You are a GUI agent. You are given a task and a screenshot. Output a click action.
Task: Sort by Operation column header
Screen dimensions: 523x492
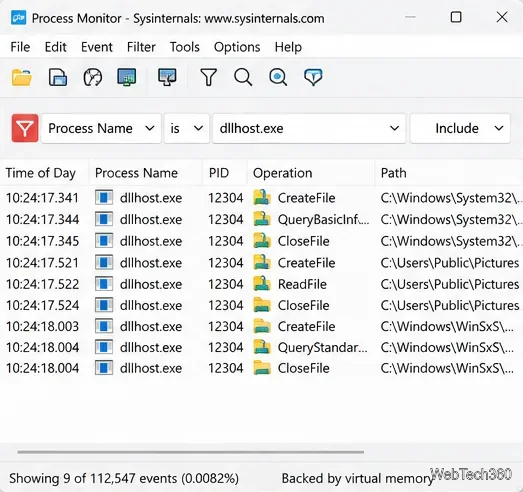coord(311,173)
